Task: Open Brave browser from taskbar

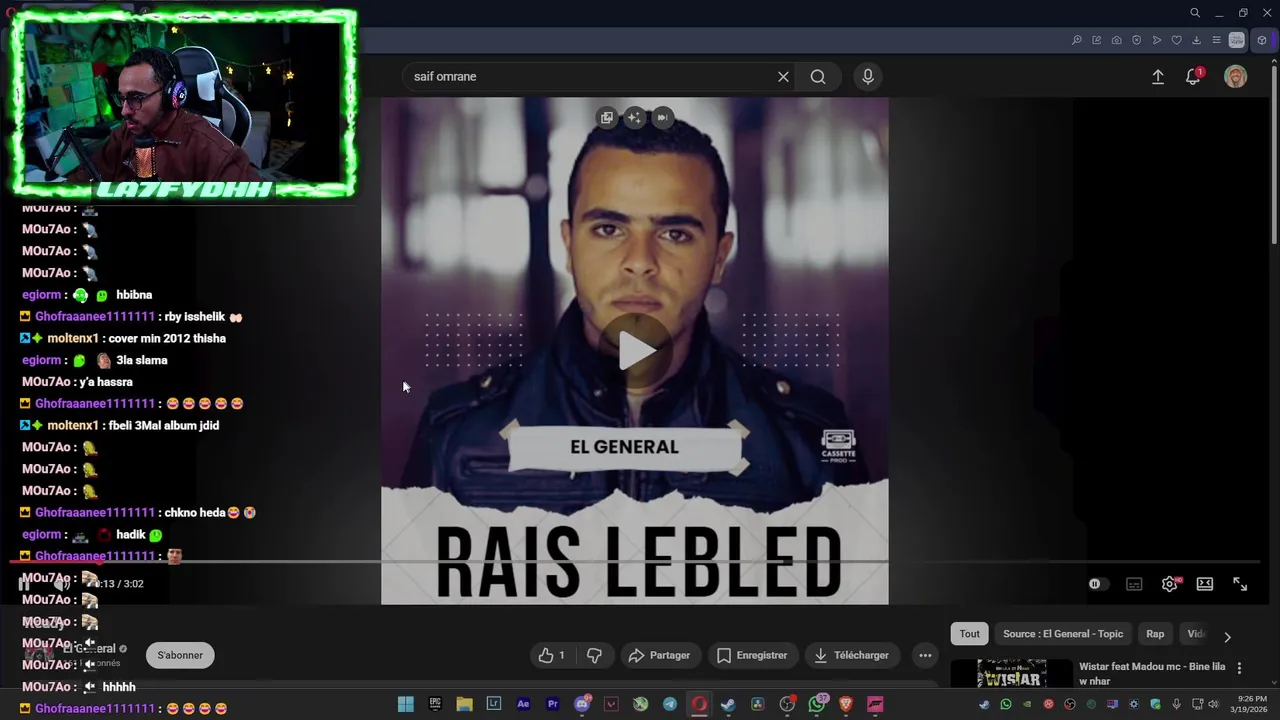Action: pos(846,704)
